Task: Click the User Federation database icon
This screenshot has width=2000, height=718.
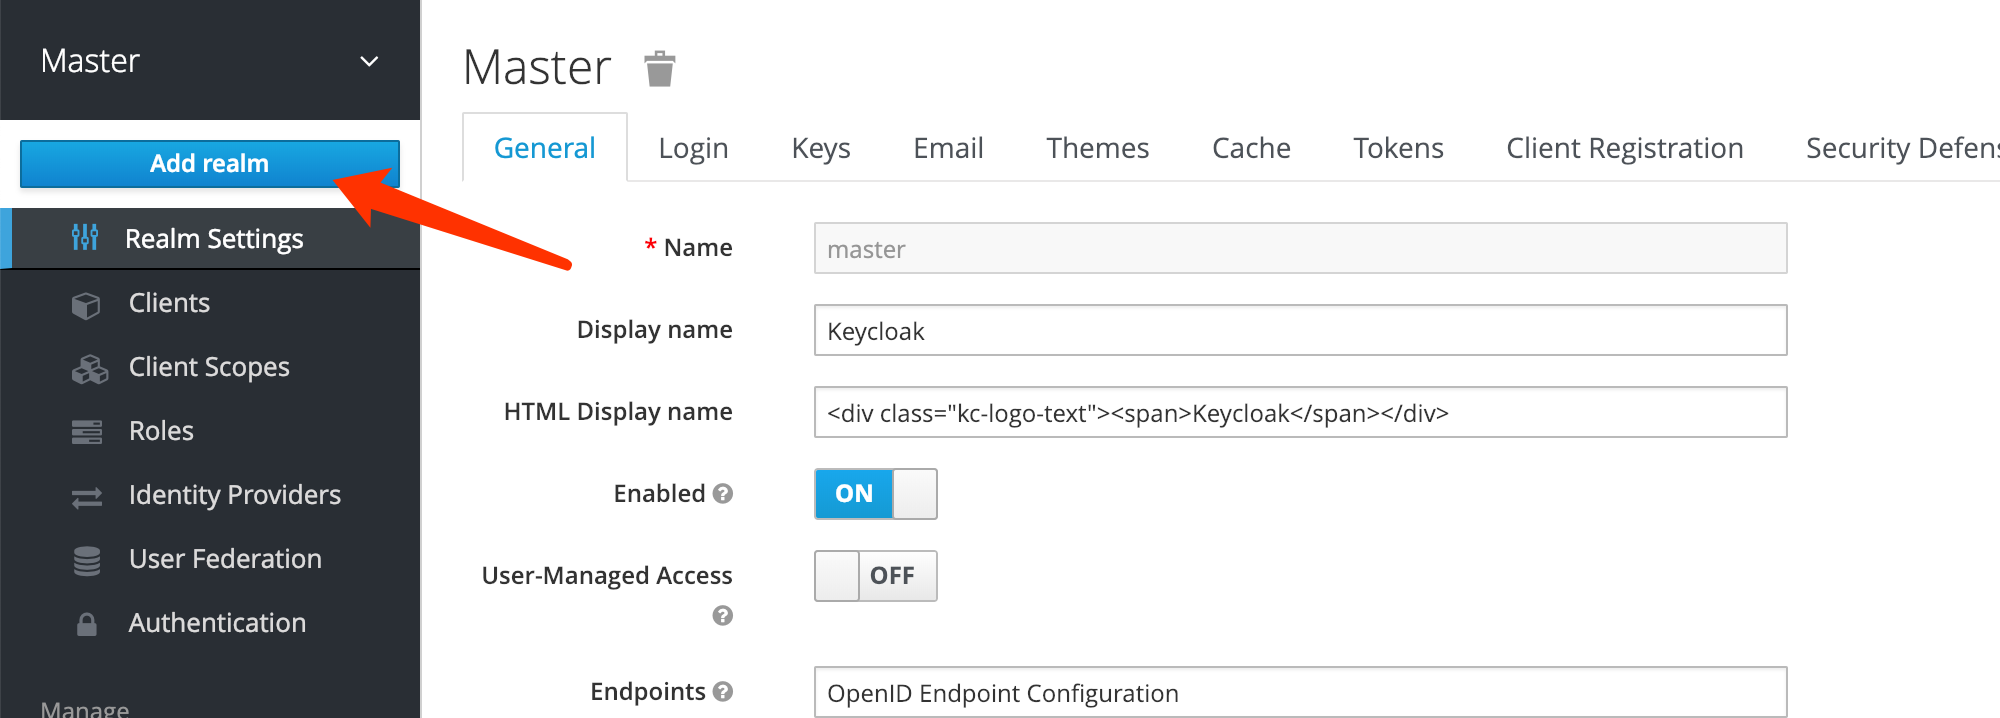Action: coord(87,561)
